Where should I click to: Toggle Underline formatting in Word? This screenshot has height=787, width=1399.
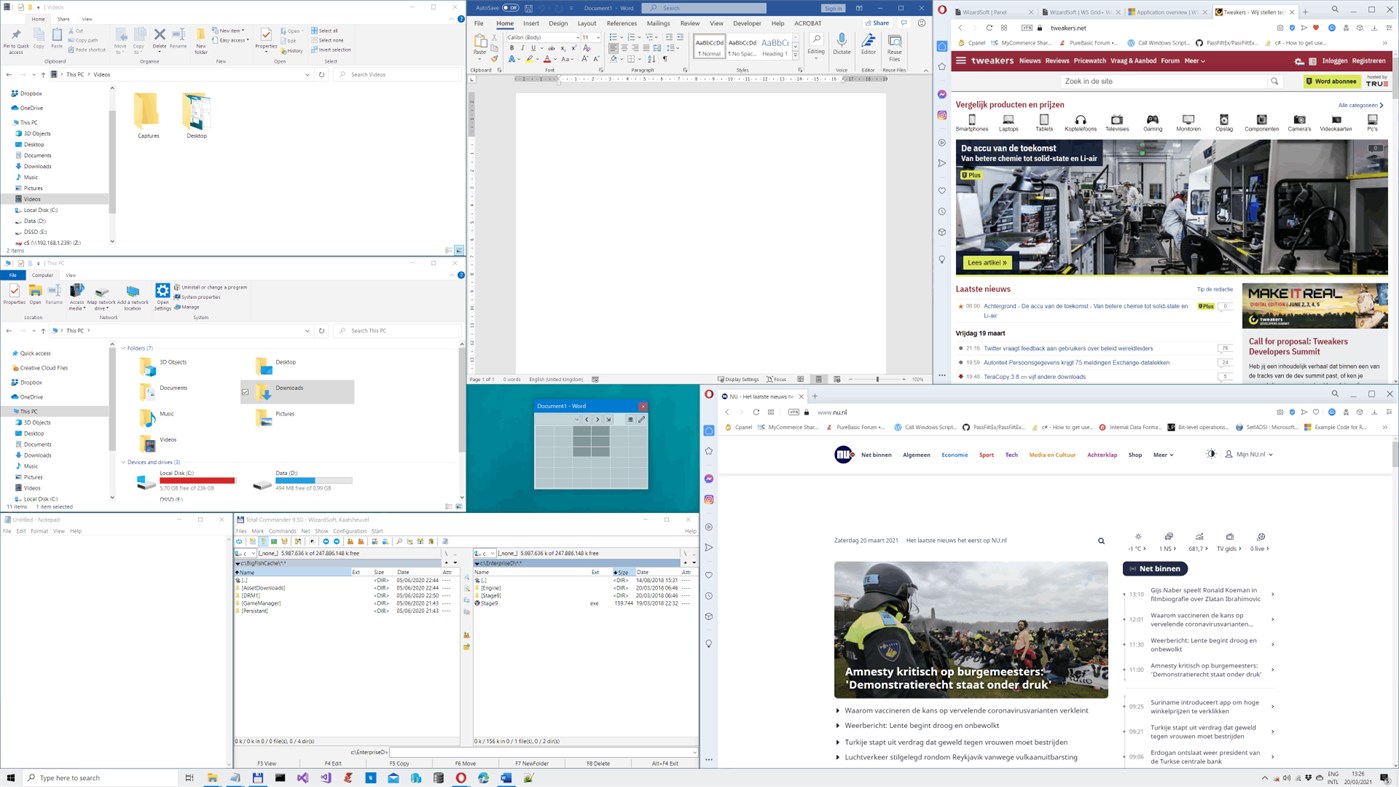[x=532, y=48]
